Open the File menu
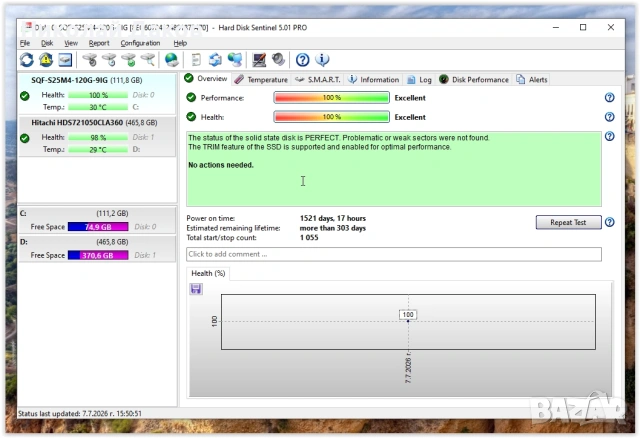The image size is (640, 438). [x=25, y=43]
